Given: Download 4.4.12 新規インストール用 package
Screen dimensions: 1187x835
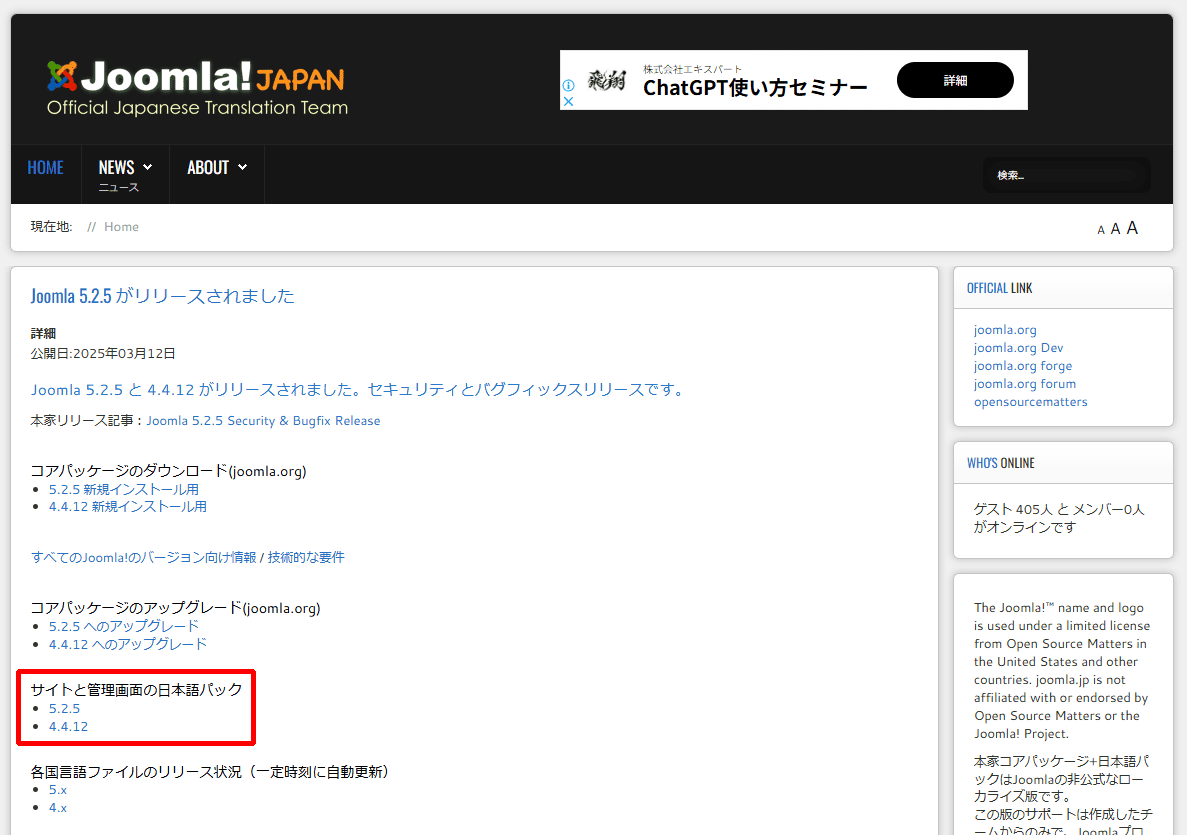Looking at the screenshot, I should [128, 506].
